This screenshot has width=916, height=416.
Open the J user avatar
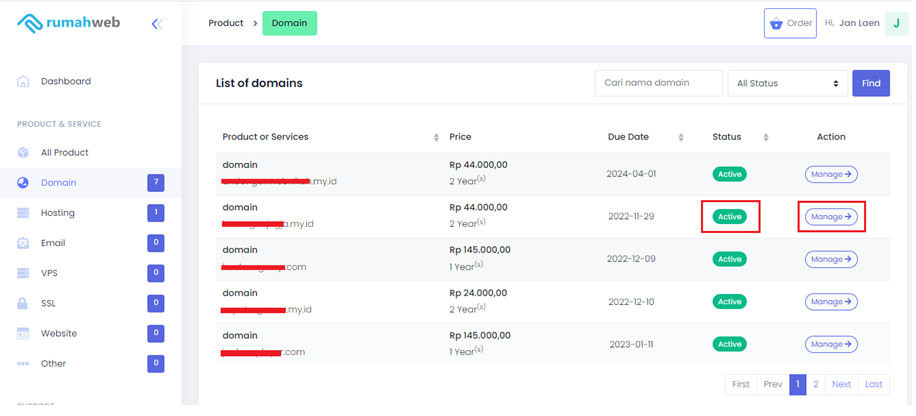point(896,23)
